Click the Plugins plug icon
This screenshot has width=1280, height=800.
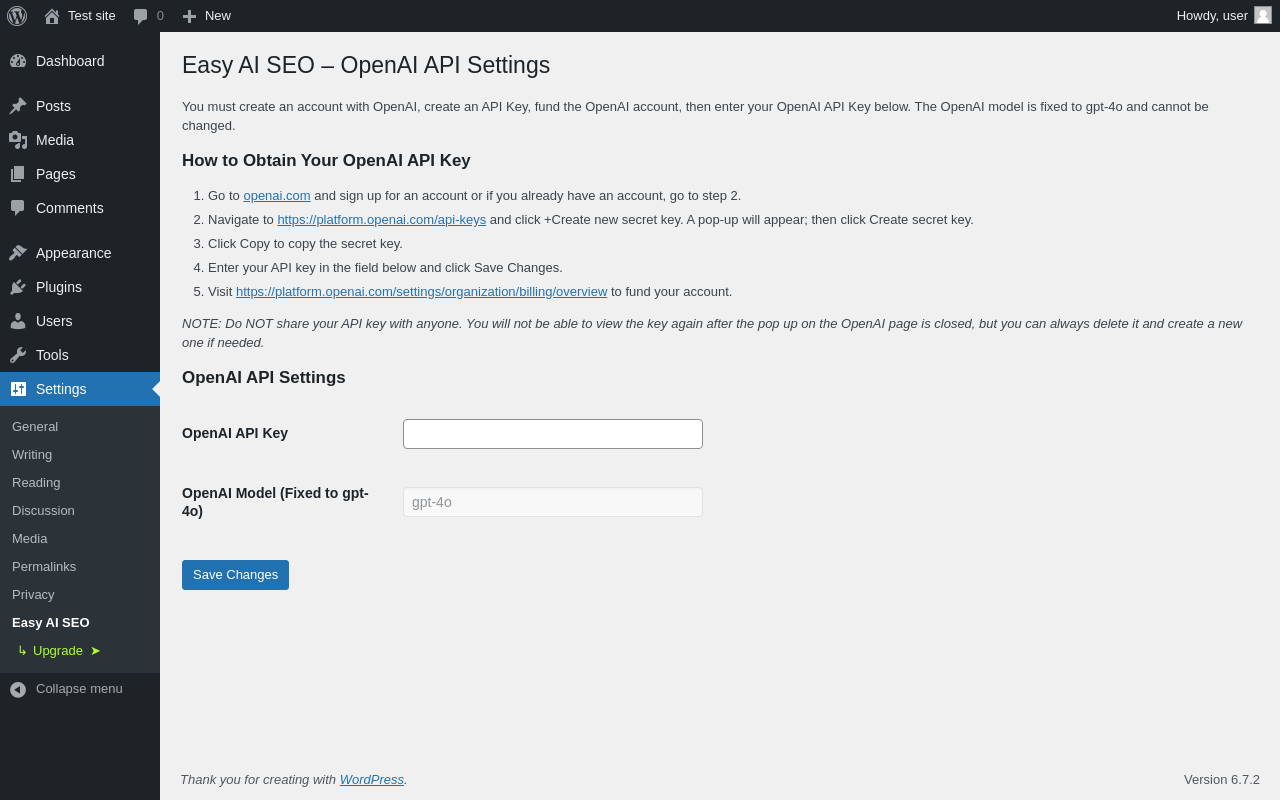click(x=18, y=287)
